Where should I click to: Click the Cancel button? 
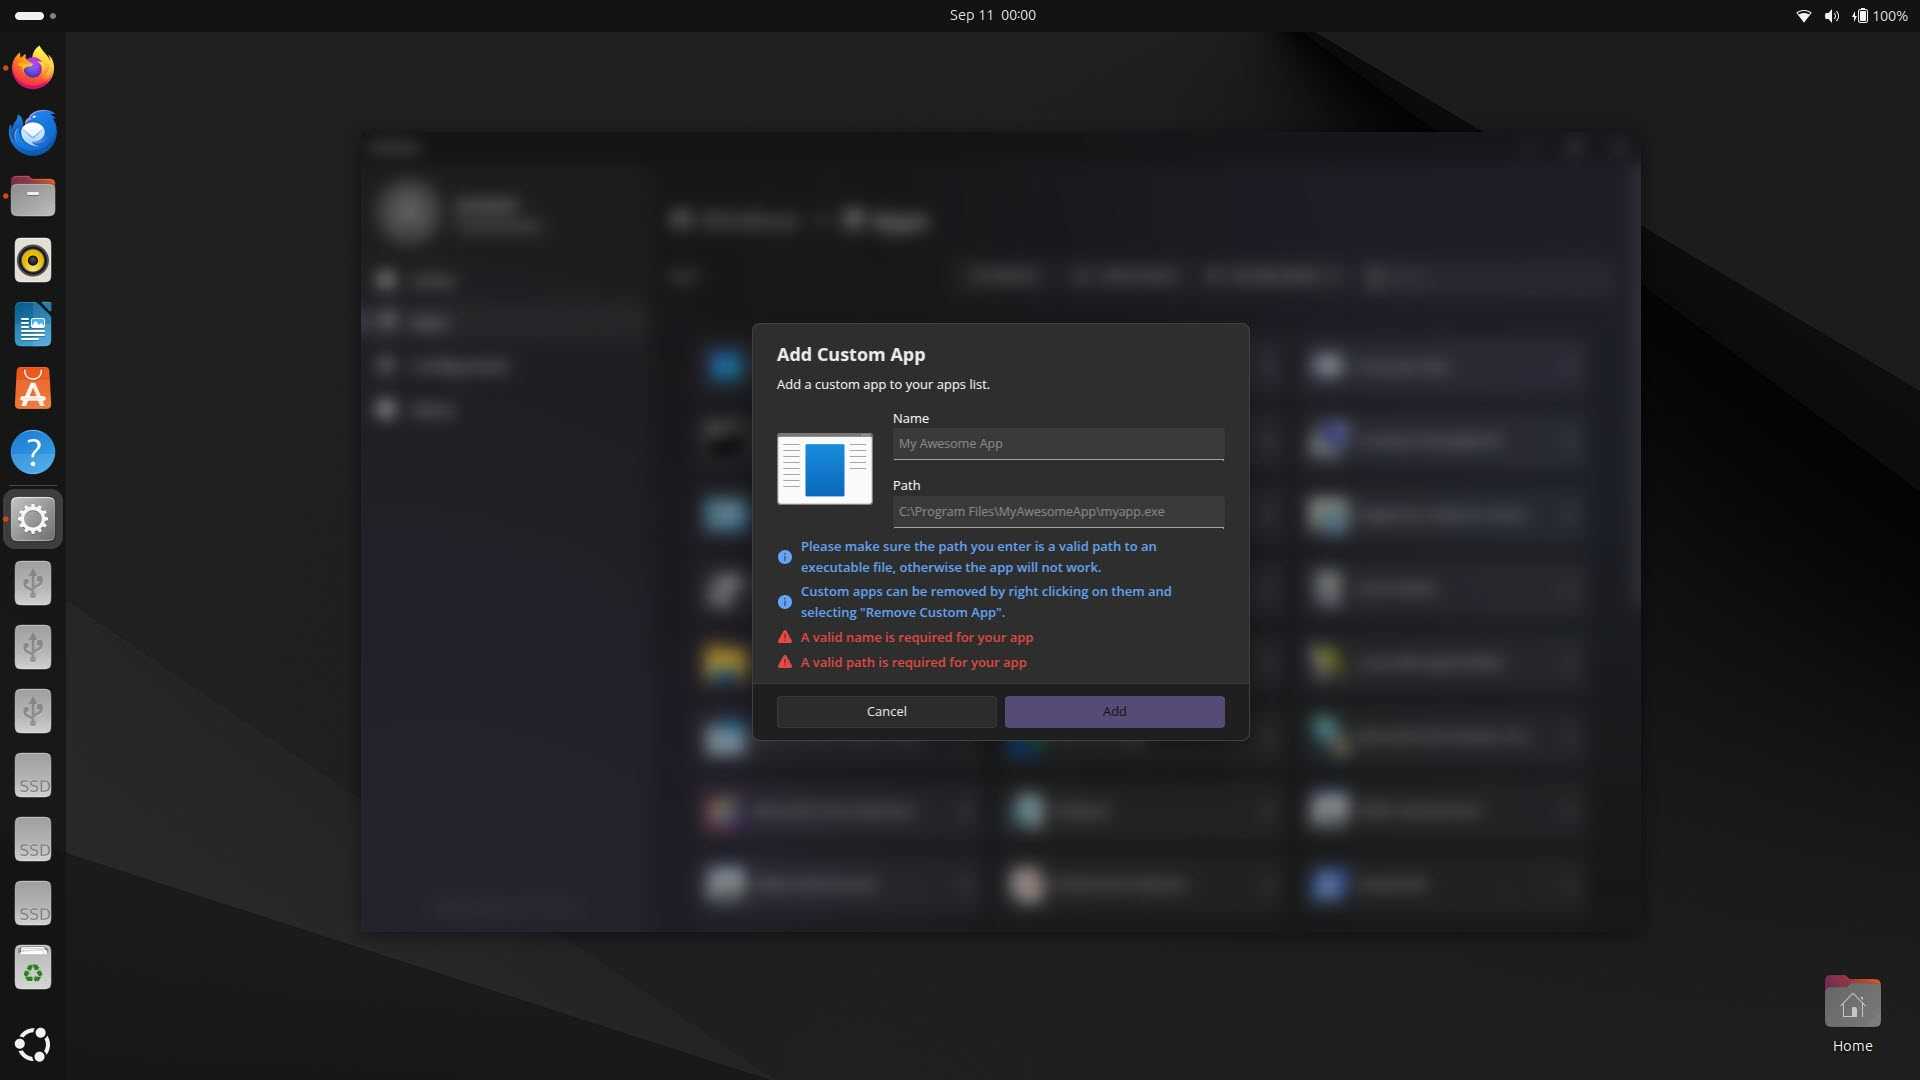[x=886, y=712]
